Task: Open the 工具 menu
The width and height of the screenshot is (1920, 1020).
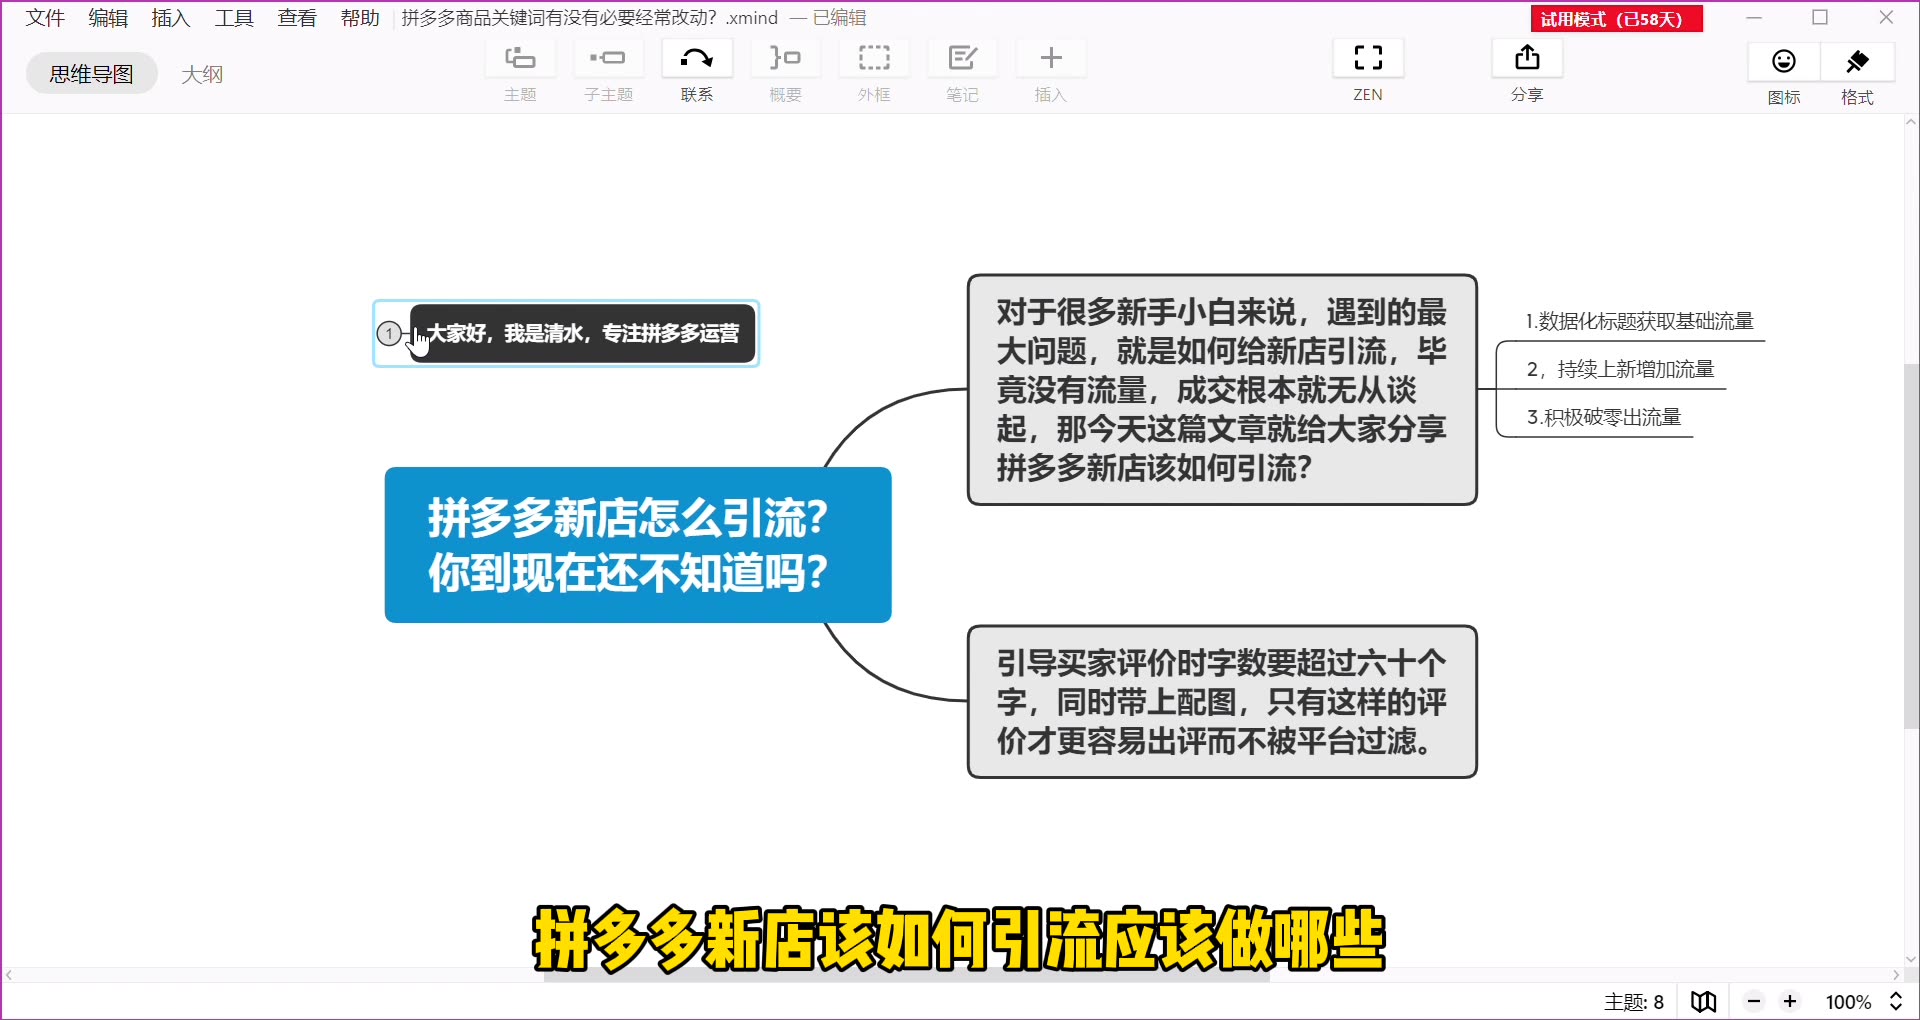Action: [x=234, y=18]
